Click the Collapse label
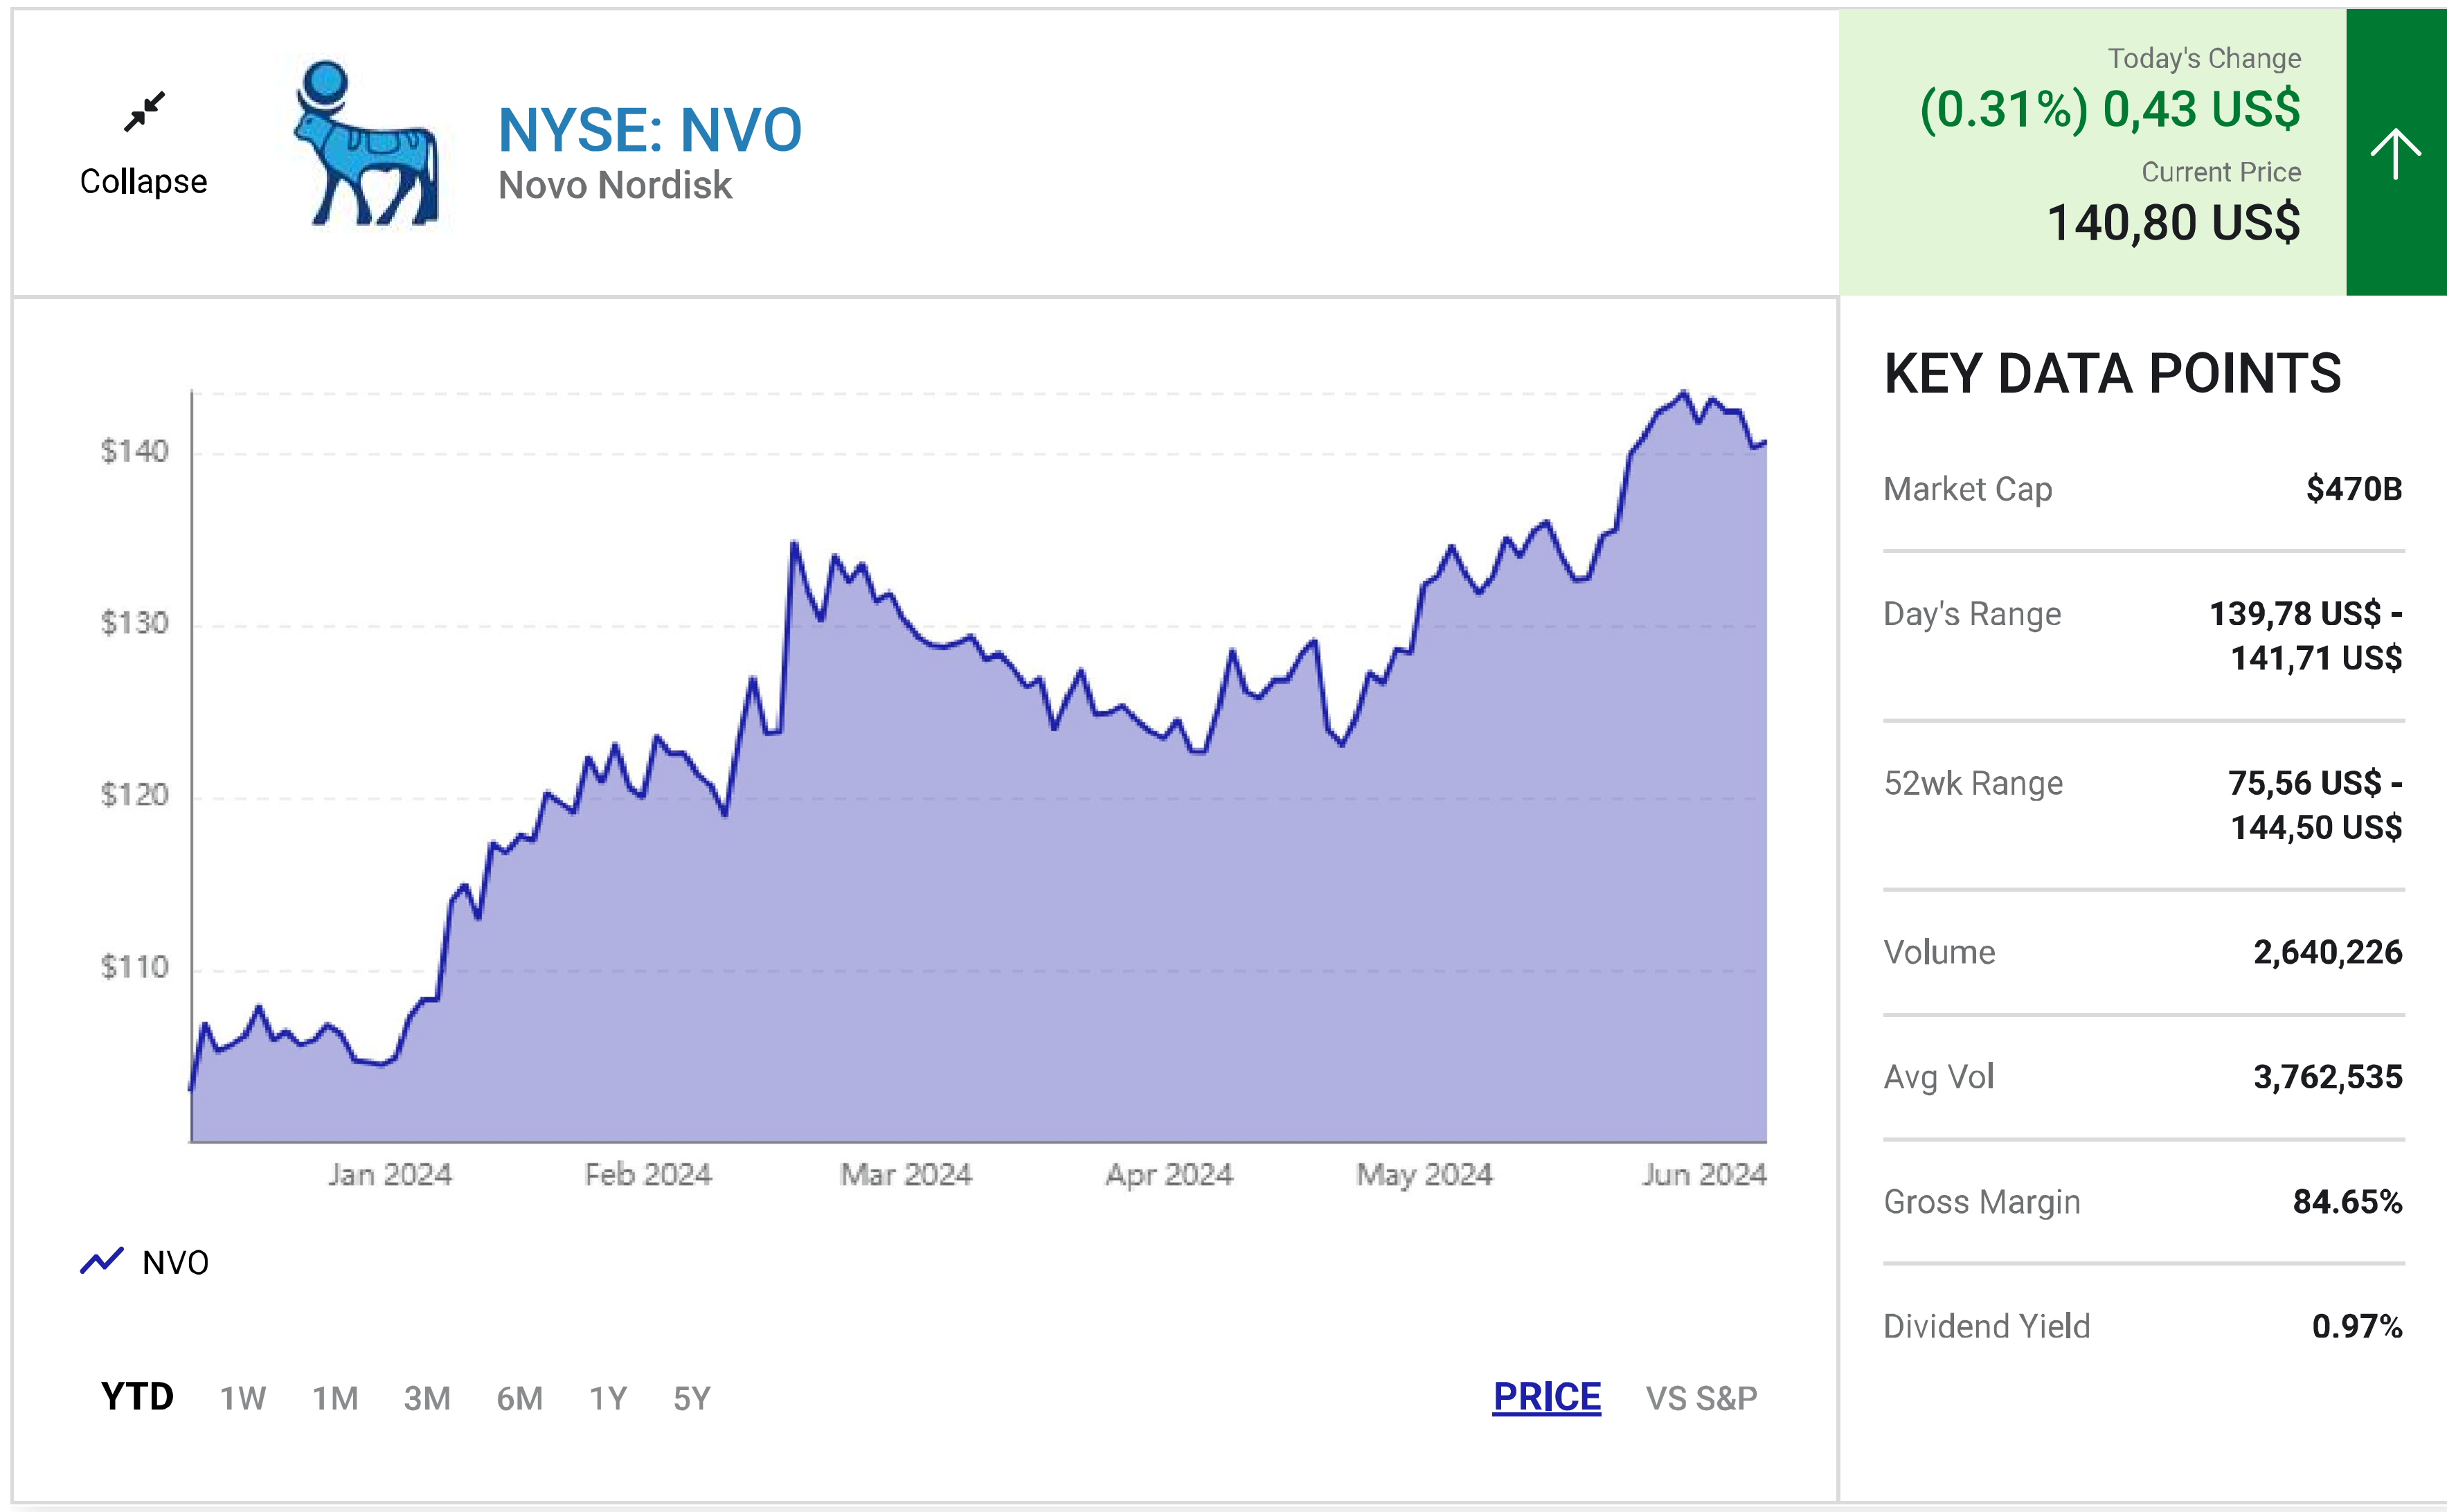Image resolution: width=2447 pixels, height=1512 pixels. (144, 182)
